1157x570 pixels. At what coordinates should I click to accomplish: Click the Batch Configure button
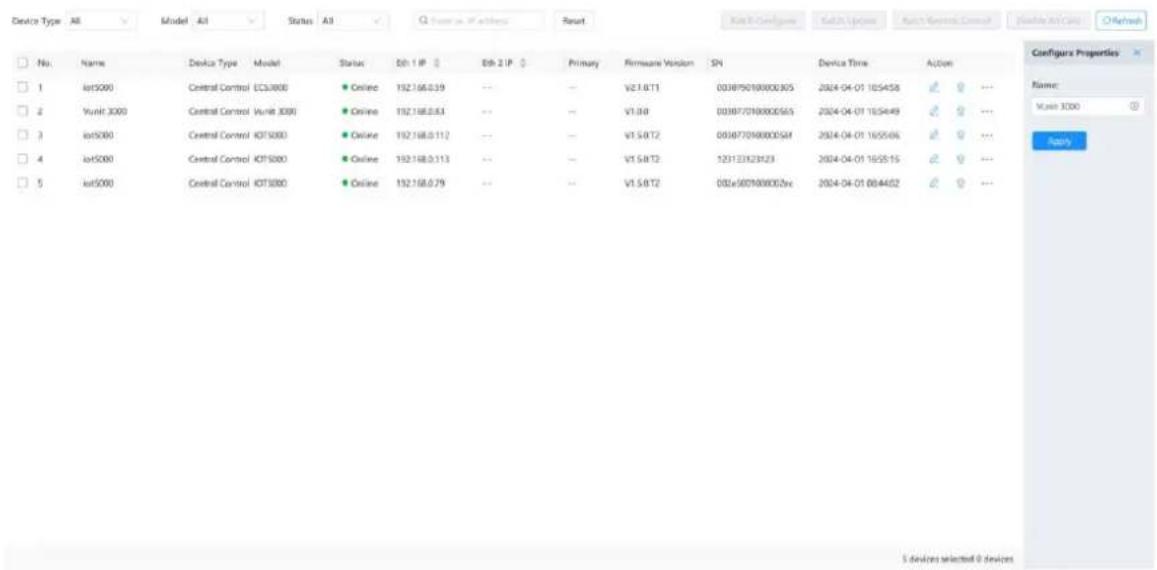point(763,21)
